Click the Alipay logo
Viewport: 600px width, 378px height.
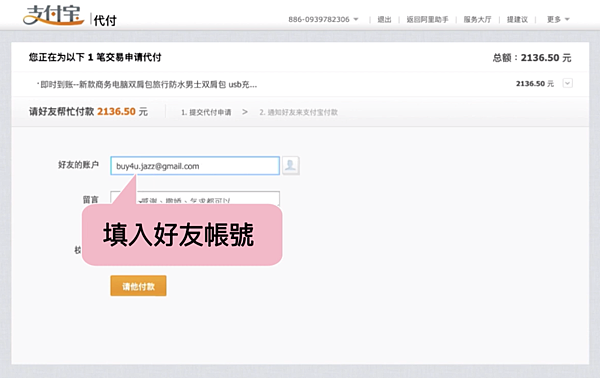pyautogui.click(x=53, y=15)
